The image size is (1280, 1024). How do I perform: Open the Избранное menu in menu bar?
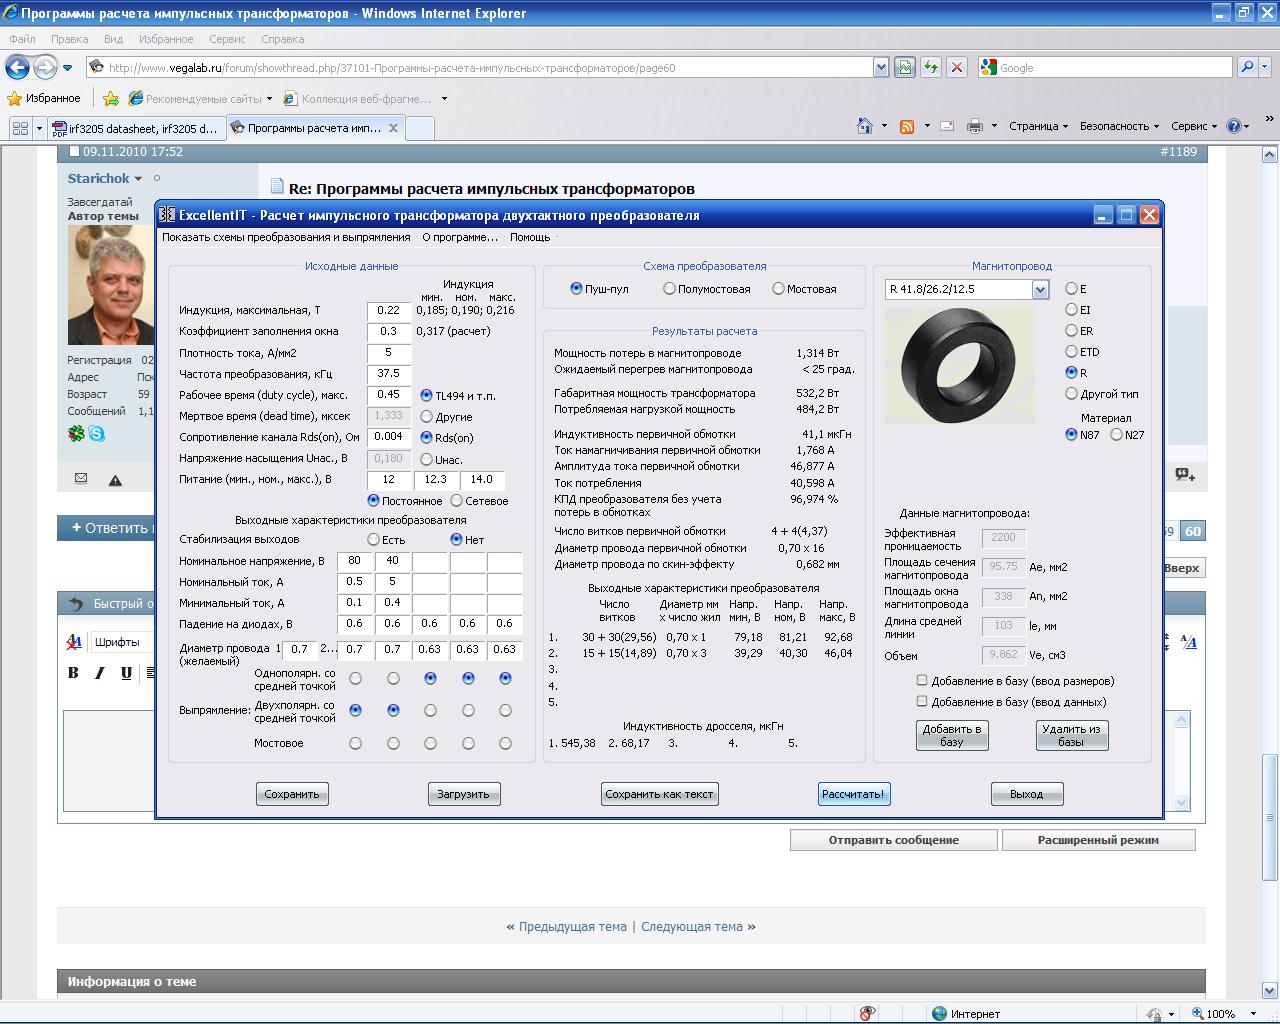coord(166,39)
